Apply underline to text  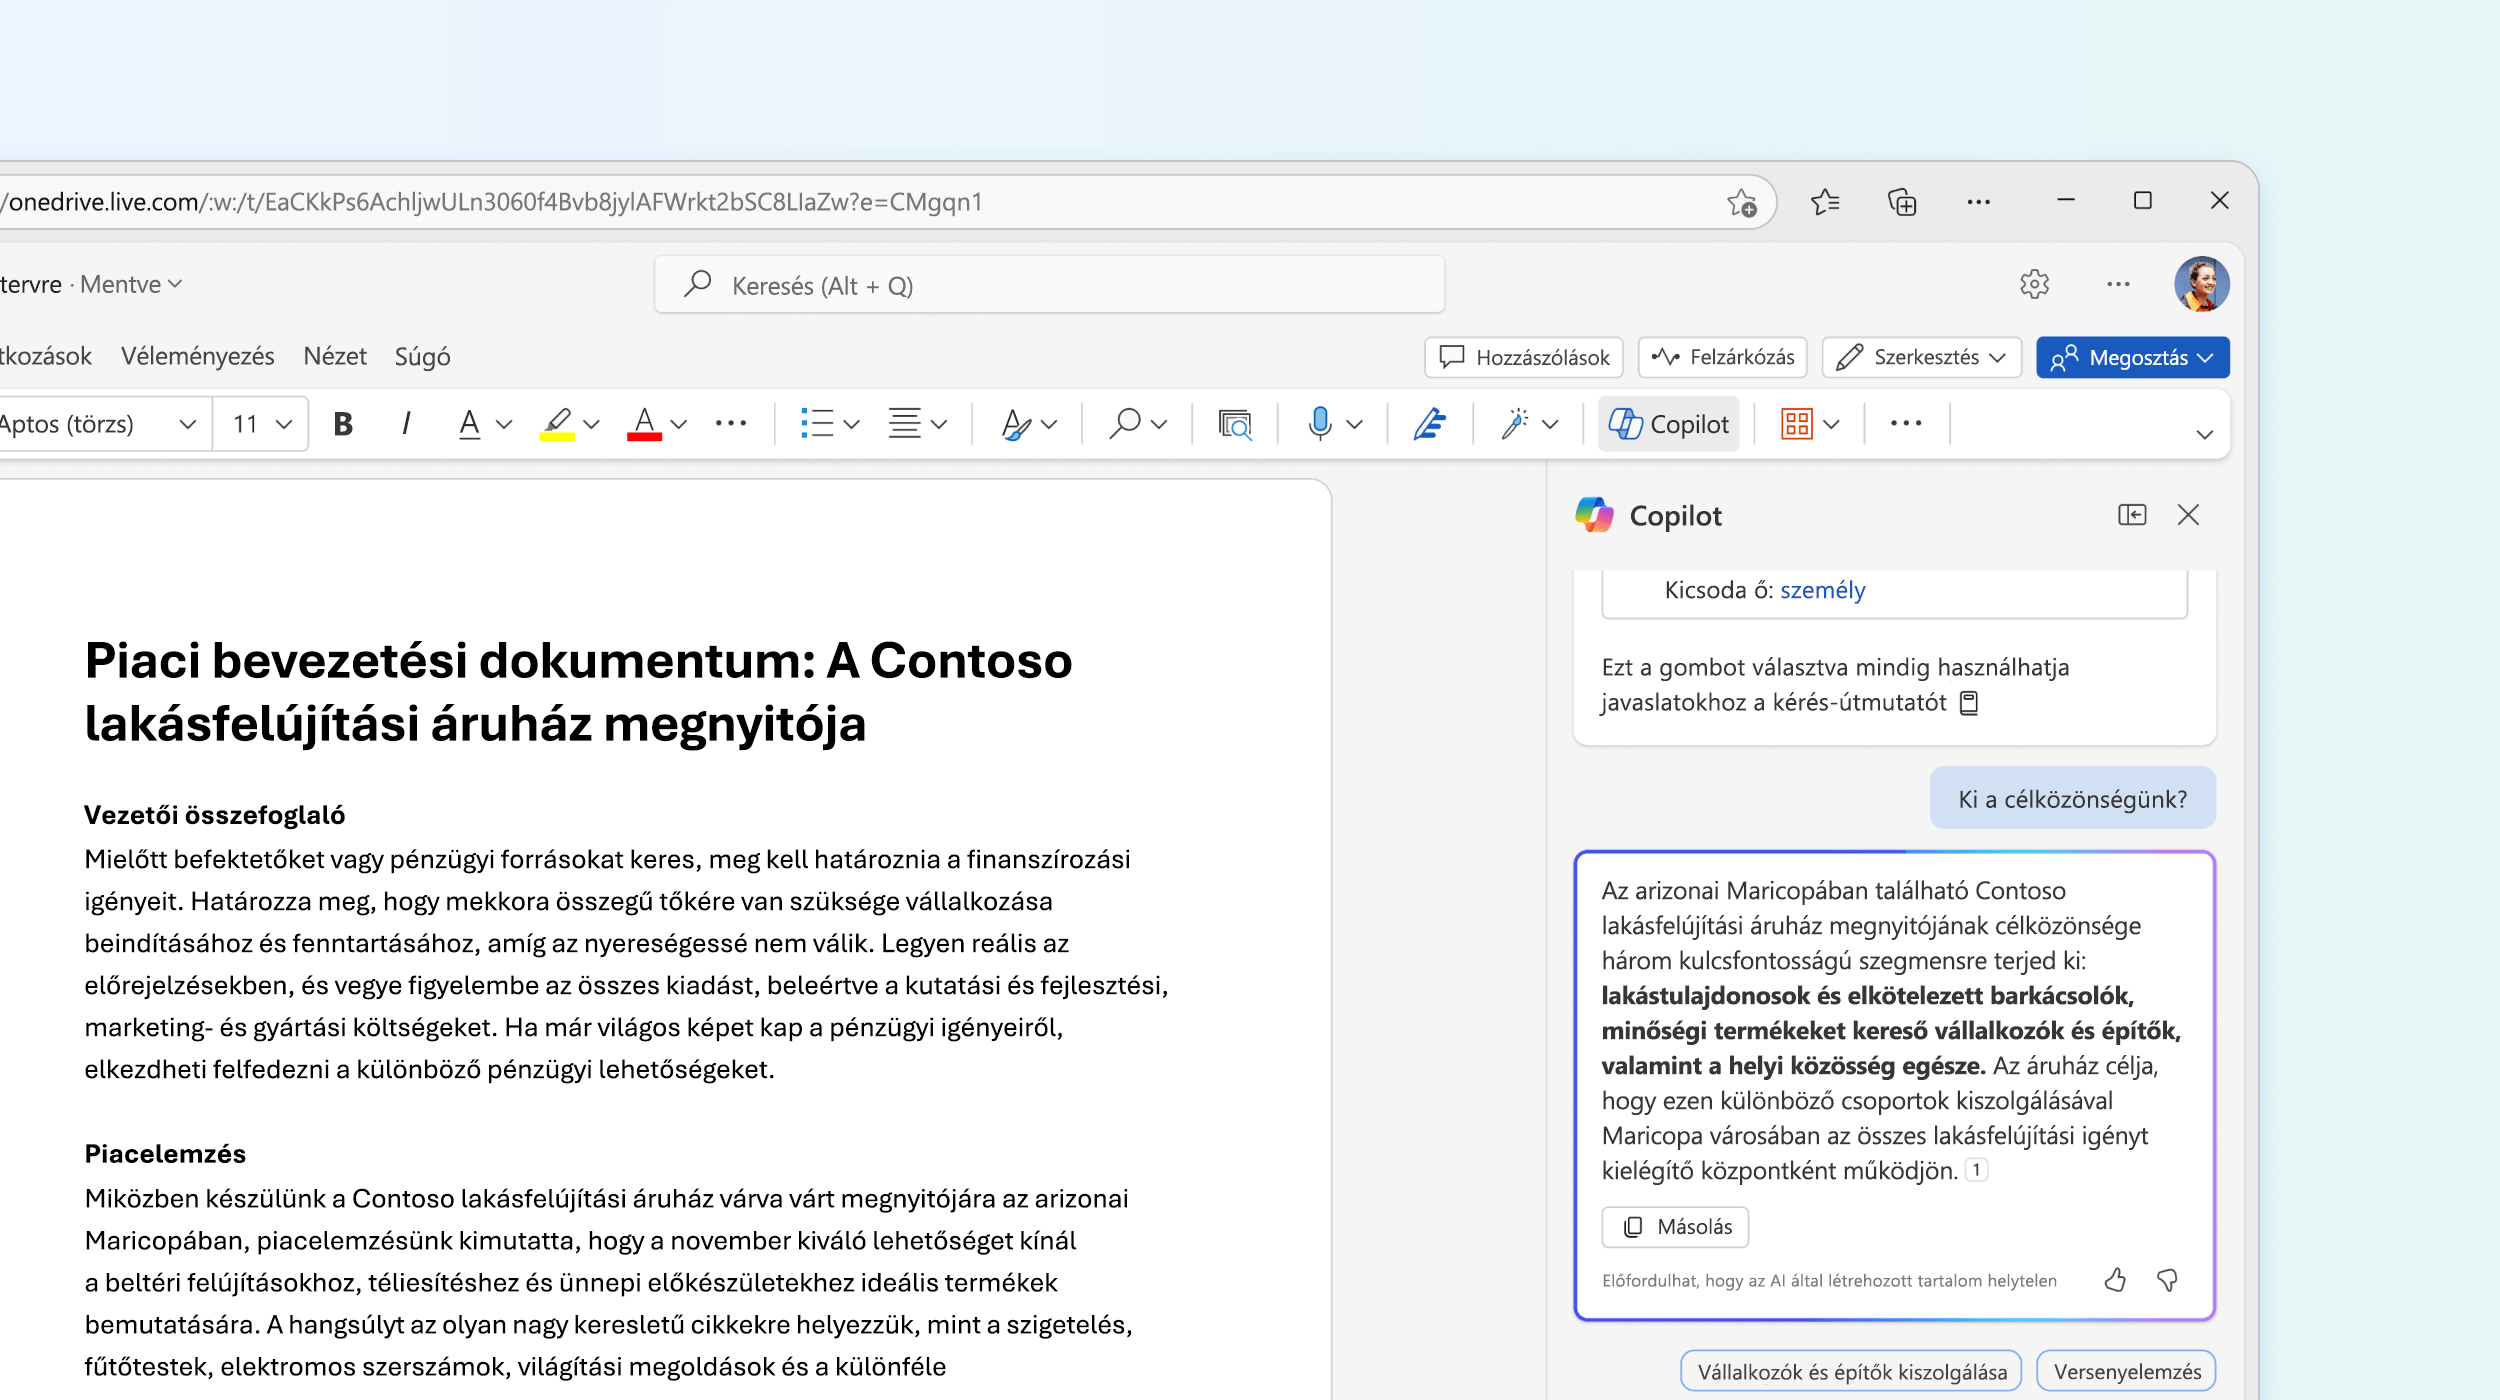470,424
